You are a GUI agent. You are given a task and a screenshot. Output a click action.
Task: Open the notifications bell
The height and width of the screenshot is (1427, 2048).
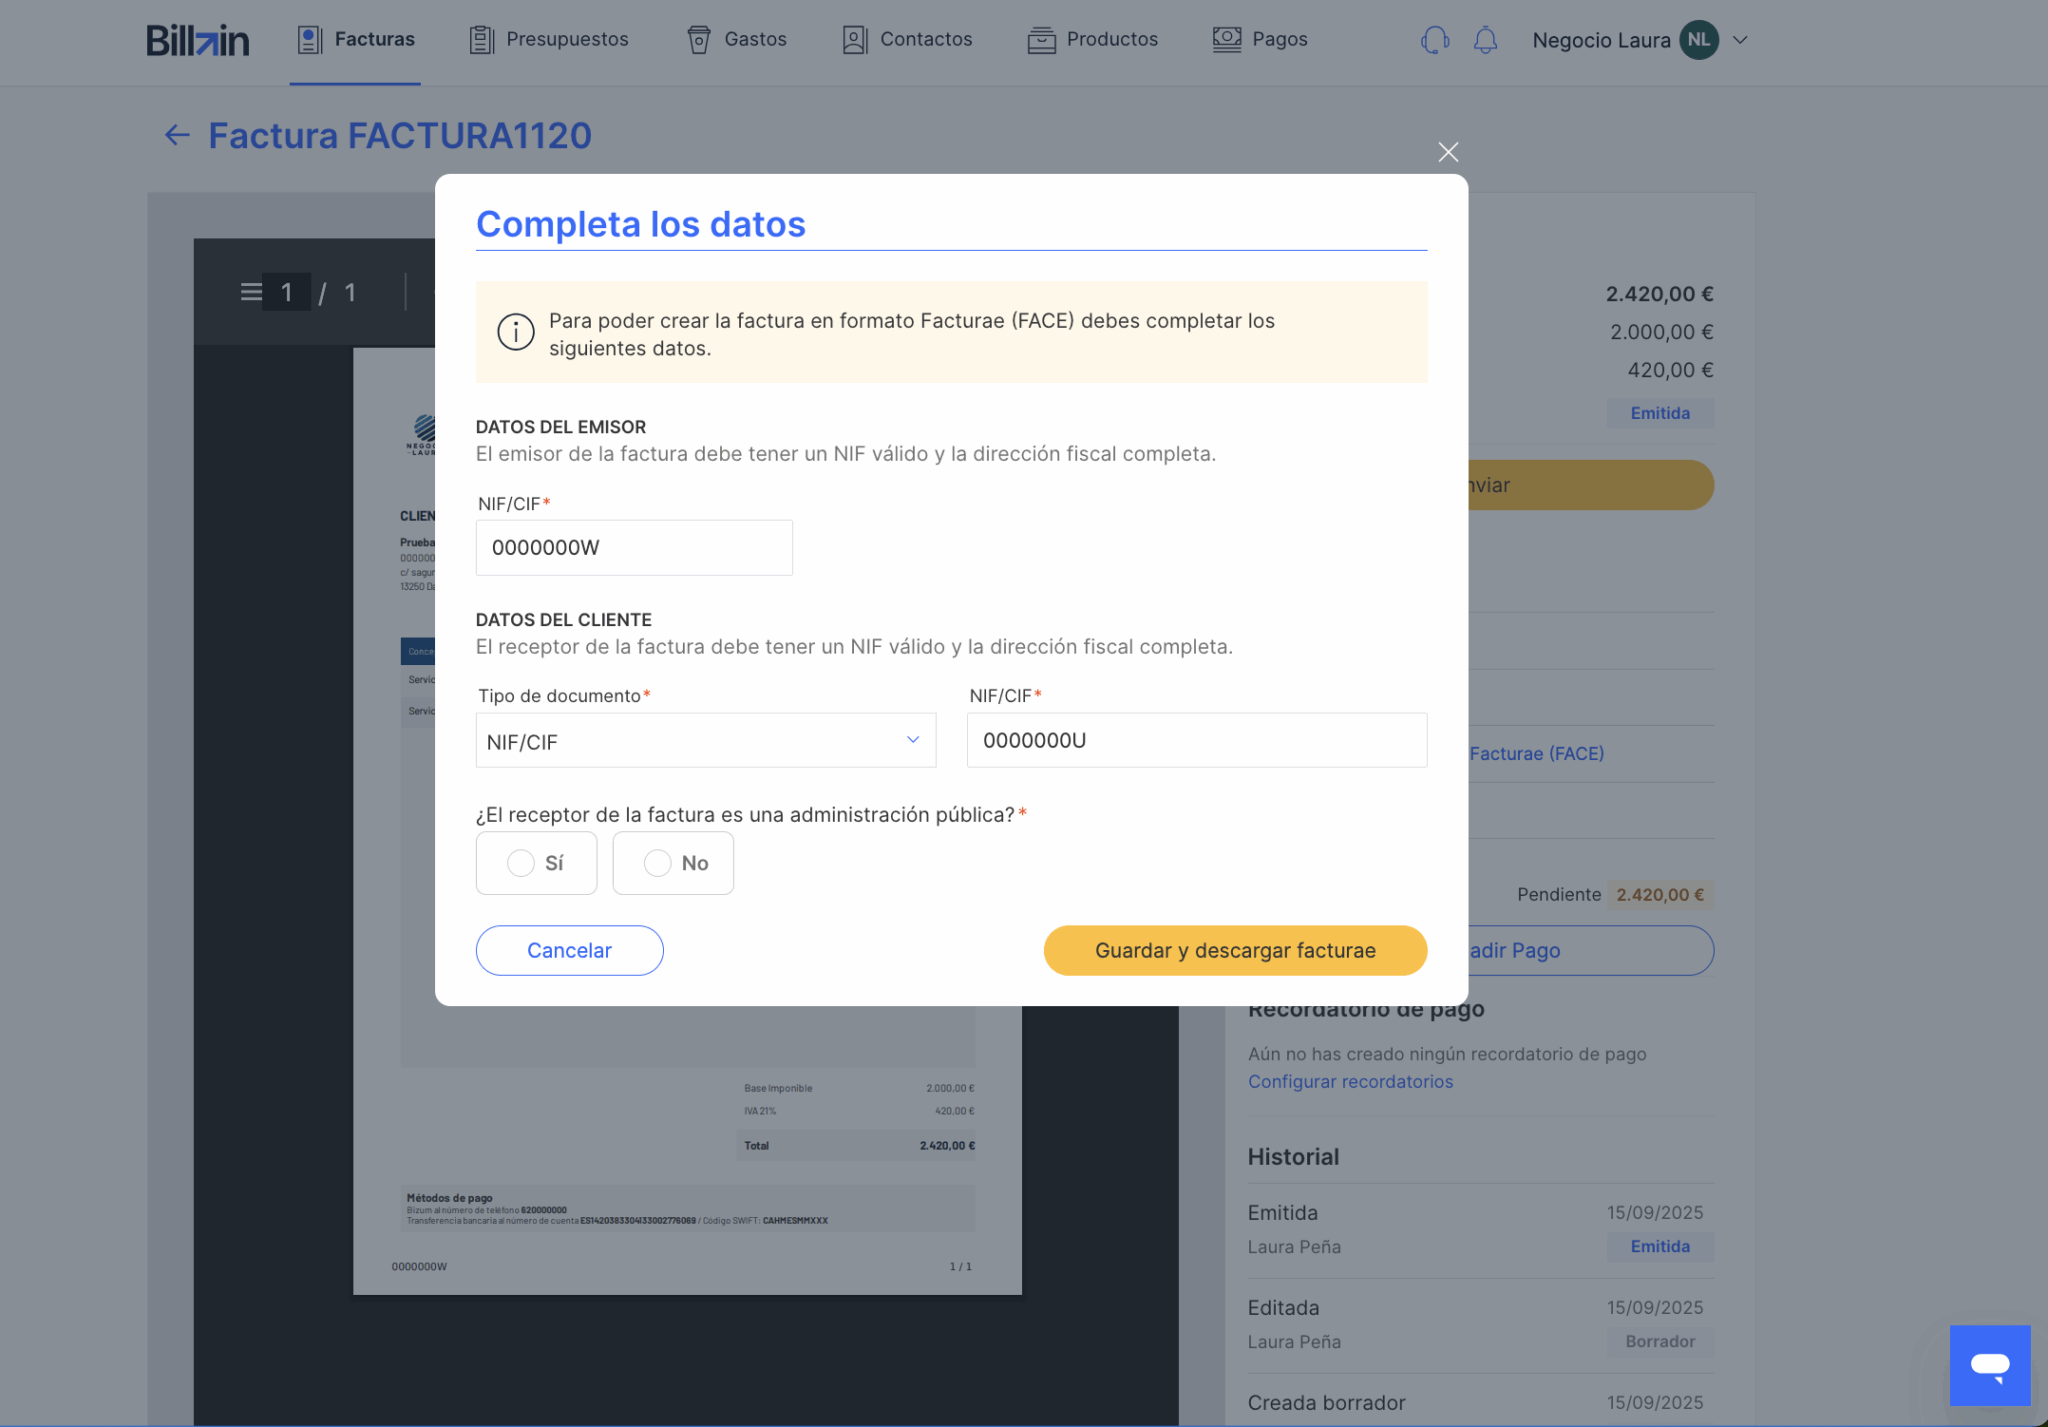point(1485,40)
